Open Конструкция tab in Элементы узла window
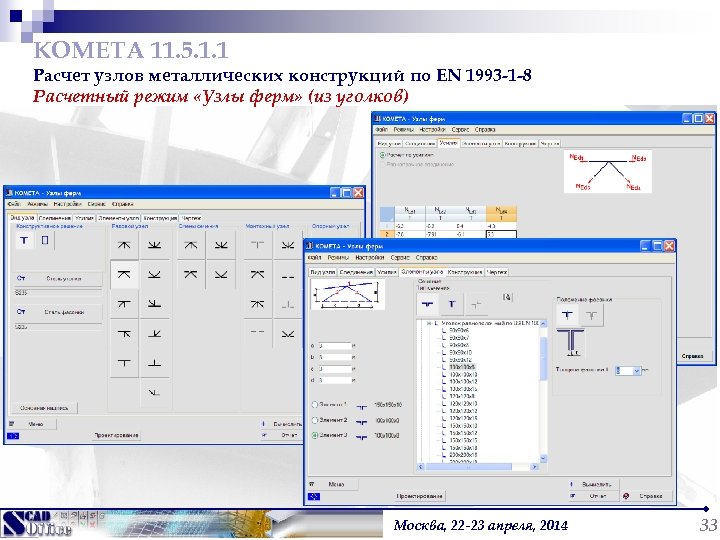720x540 pixels. pos(465,272)
